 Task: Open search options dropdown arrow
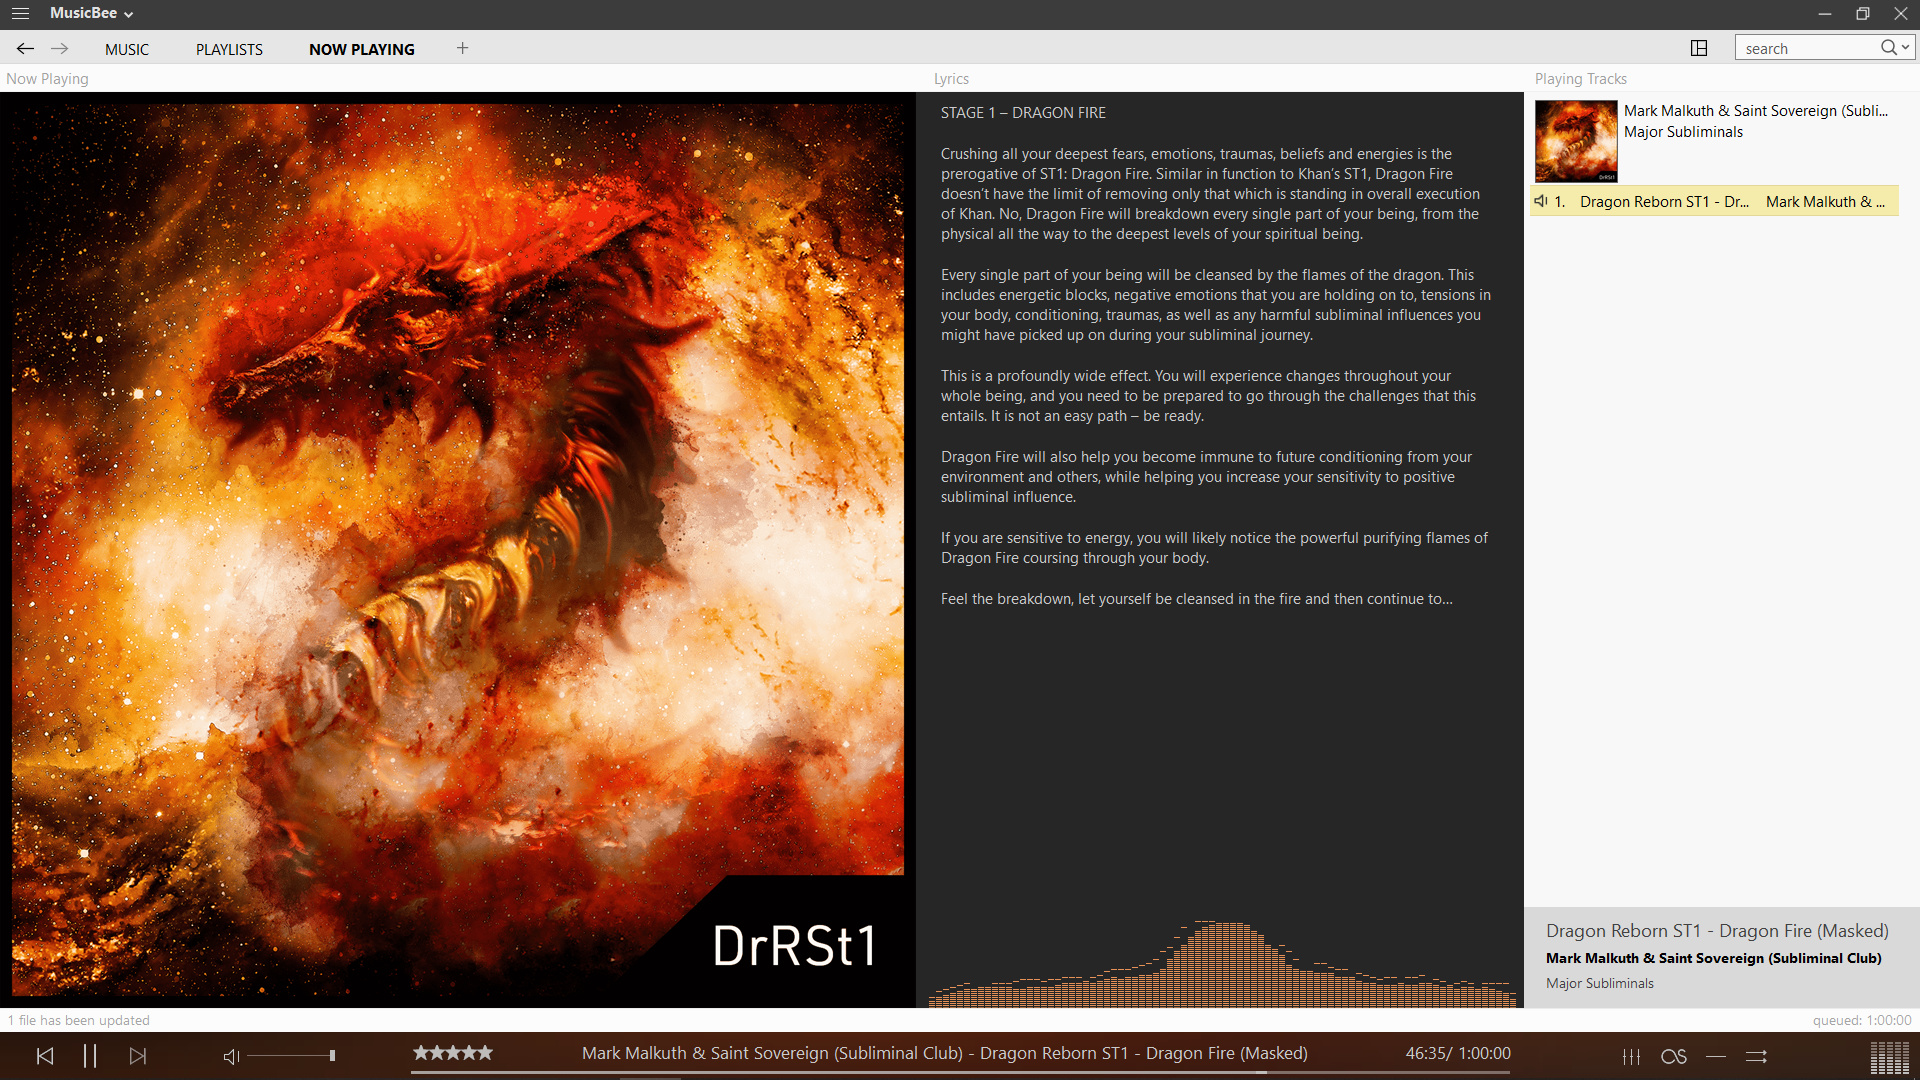(x=1906, y=47)
